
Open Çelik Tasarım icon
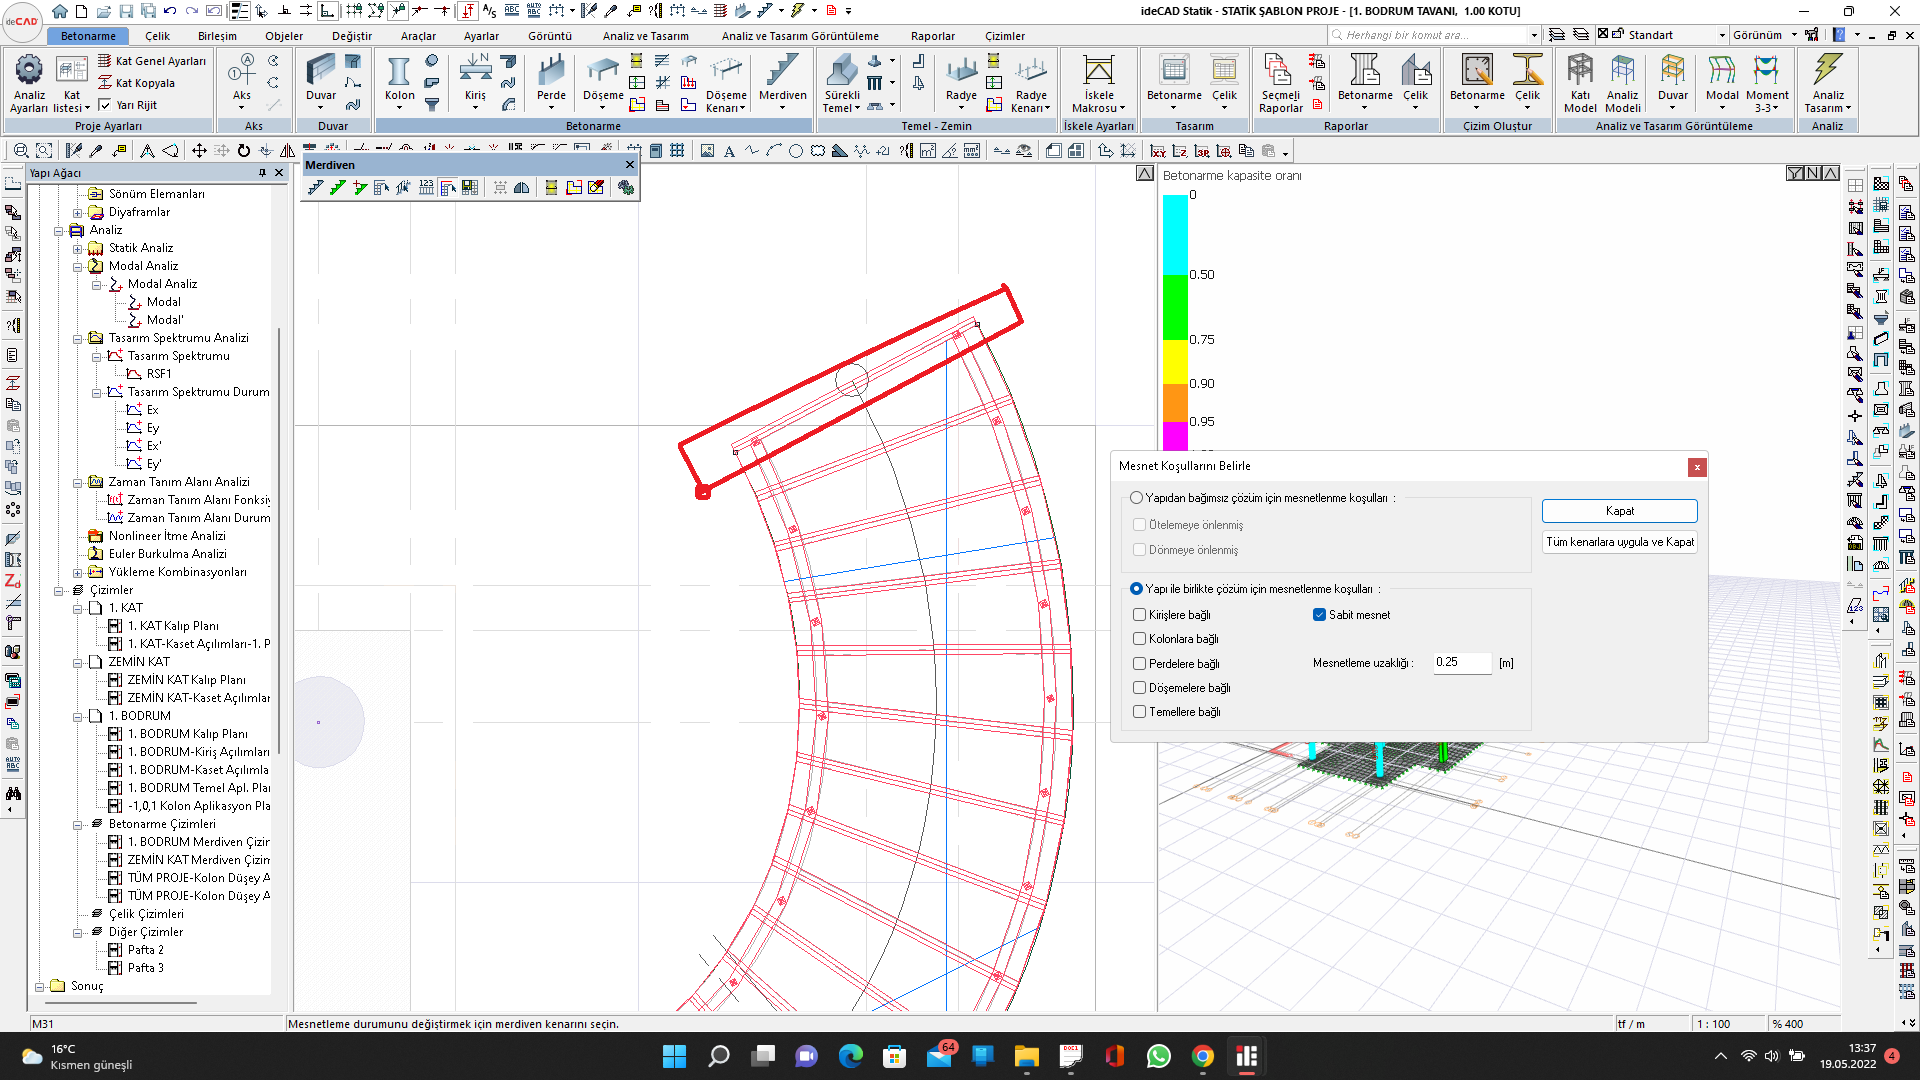pyautogui.click(x=1224, y=80)
